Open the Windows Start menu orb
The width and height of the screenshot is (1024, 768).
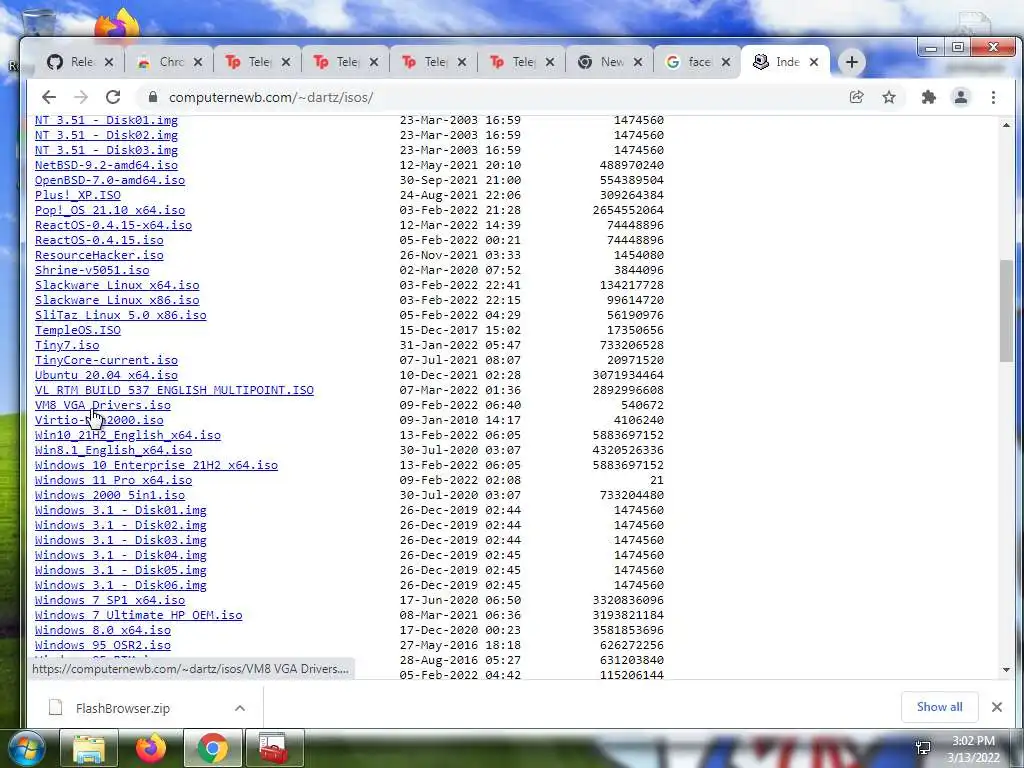click(x=25, y=748)
